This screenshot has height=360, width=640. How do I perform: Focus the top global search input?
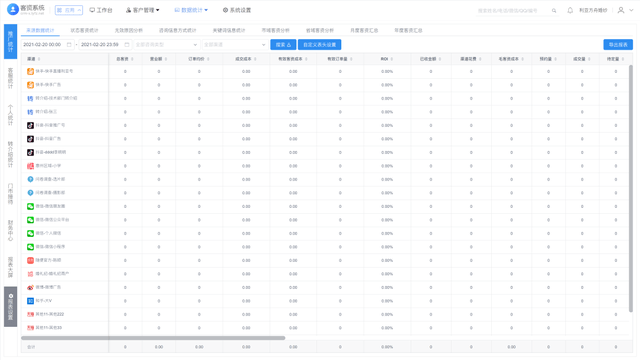tap(512, 11)
